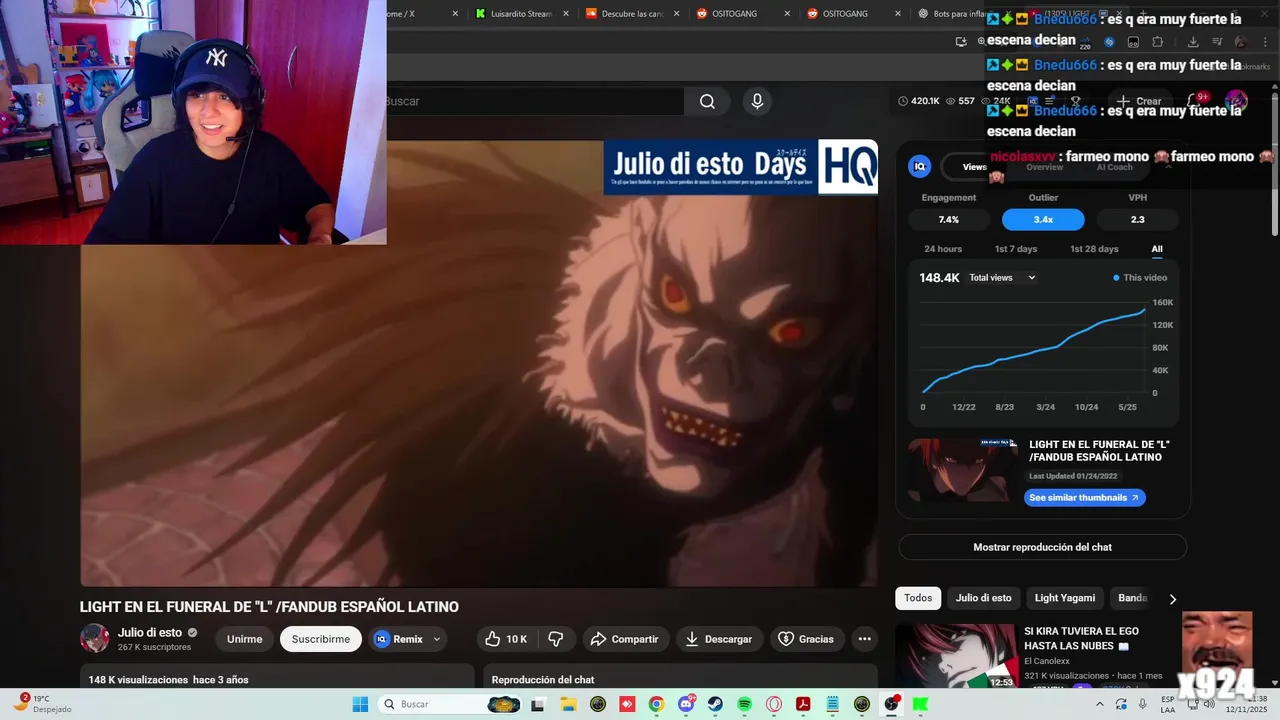Dislike the video with thumbs-down
This screenshot has width=1280, height=720.
[556, 639]
